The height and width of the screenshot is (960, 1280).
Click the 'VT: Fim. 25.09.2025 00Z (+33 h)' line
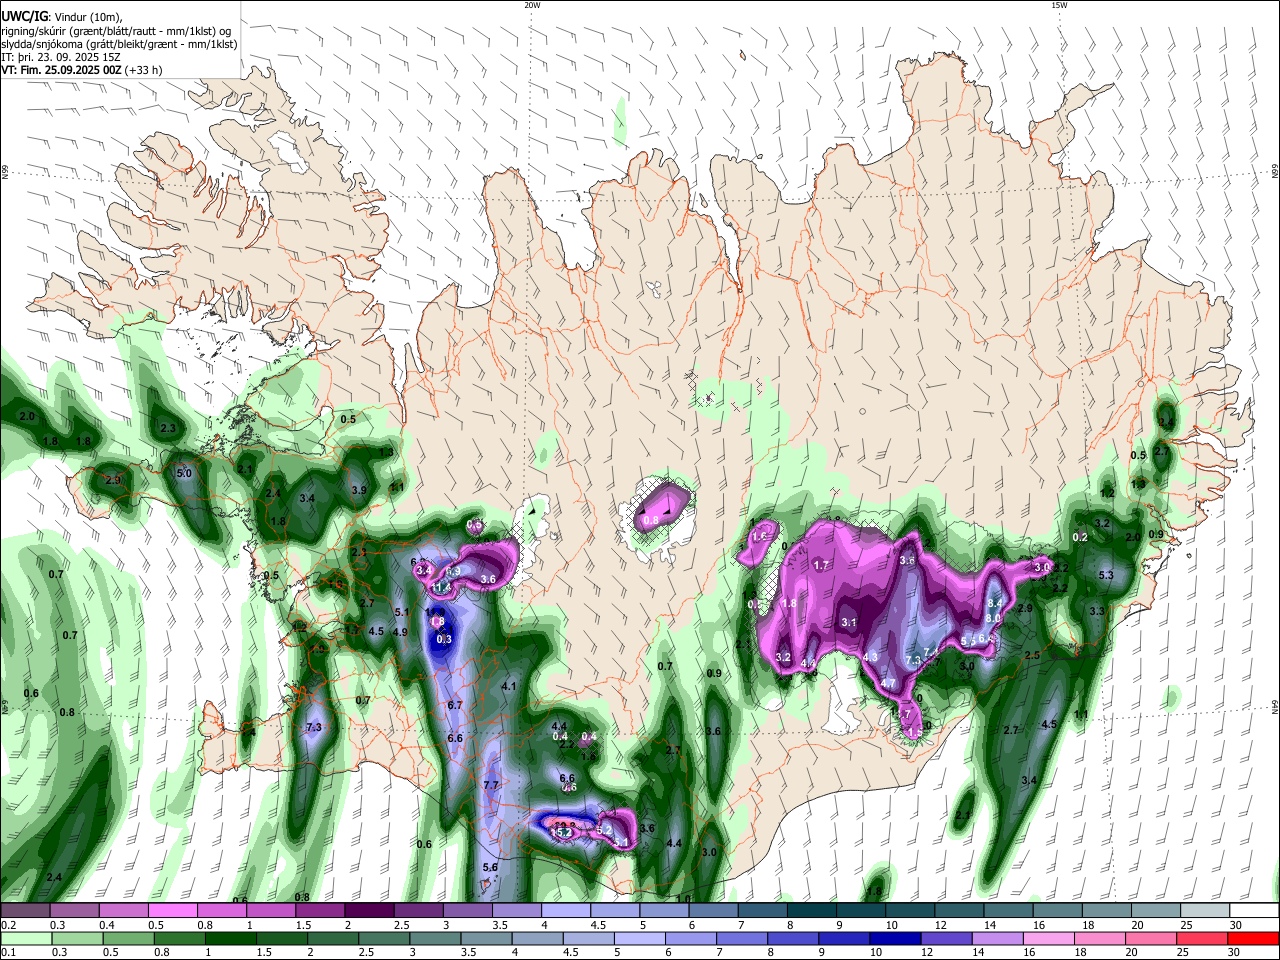pos(81,70)
